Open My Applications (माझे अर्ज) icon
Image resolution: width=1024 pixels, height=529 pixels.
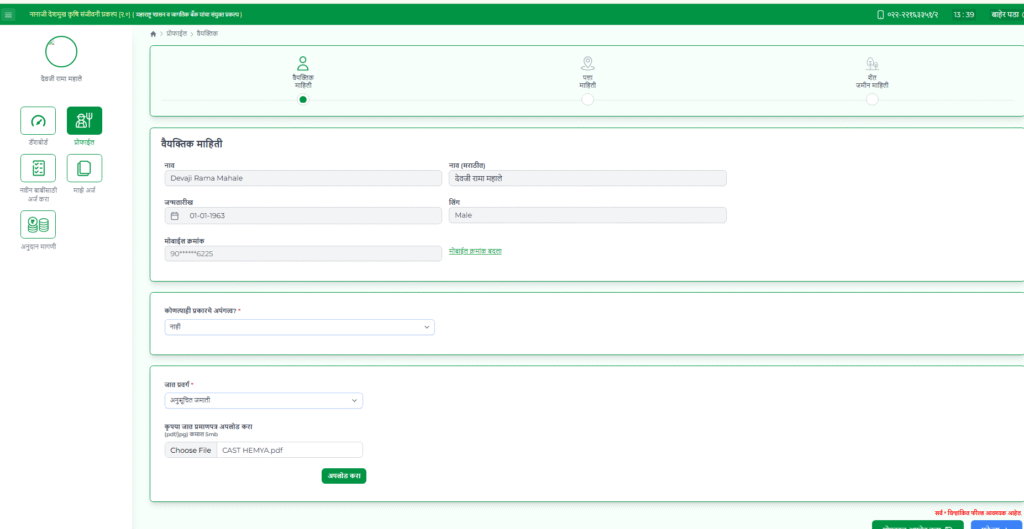pos(84,168)
